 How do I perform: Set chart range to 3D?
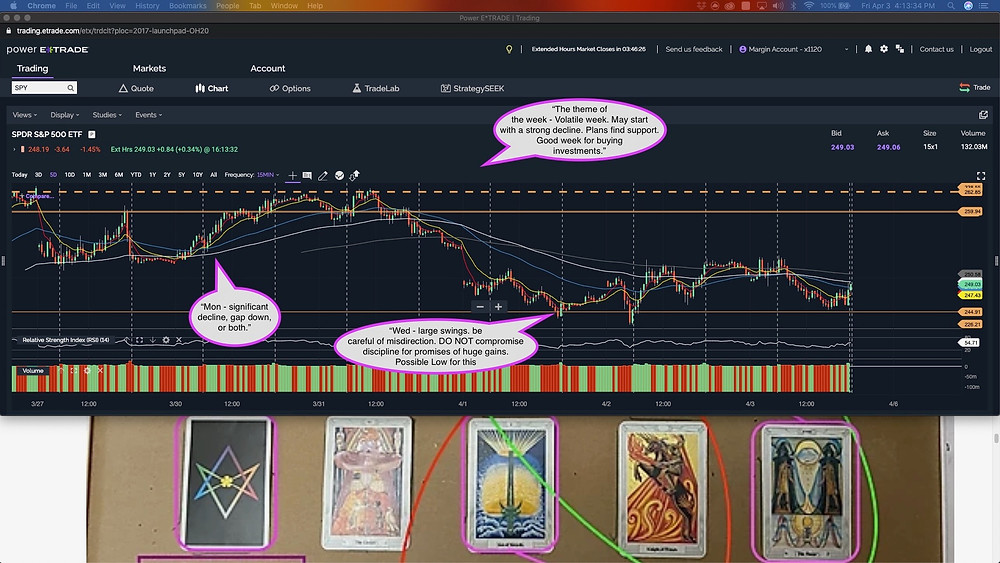pyautogui.click(x=38, y=175)
